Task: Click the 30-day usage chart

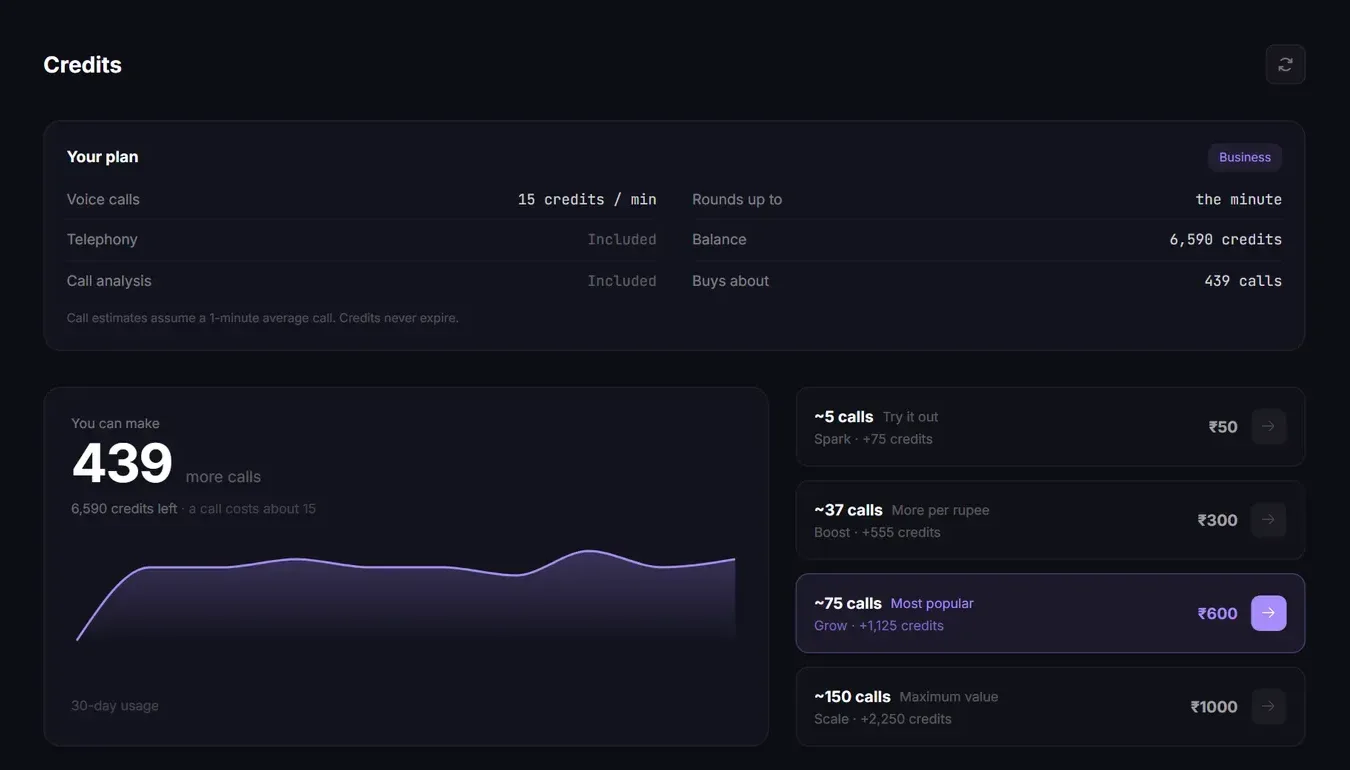Action: pyautogui.click(x=406, y=596)
